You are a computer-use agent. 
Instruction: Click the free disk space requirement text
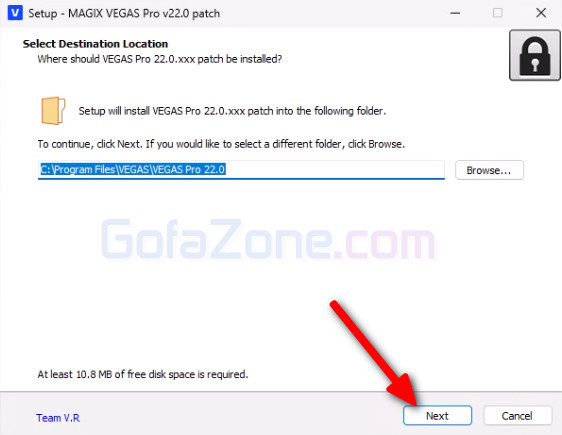pyautogui.click(x=143, y=374)
